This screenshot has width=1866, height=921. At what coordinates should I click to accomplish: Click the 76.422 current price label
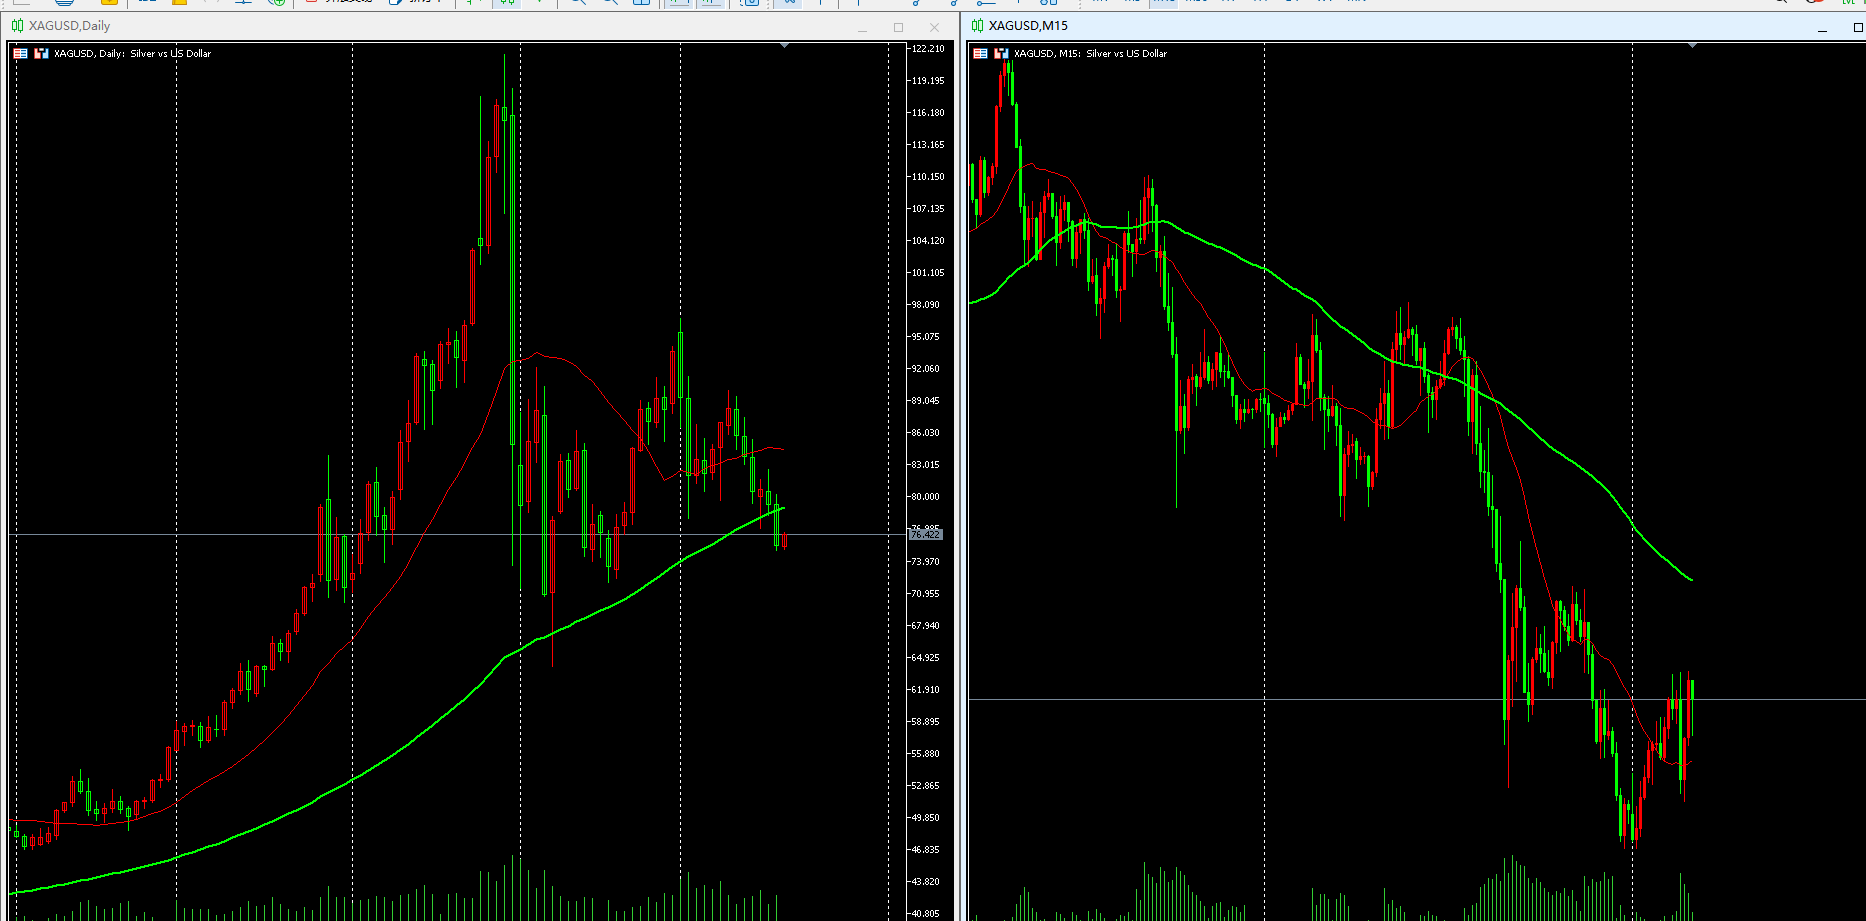coord(925,535)
